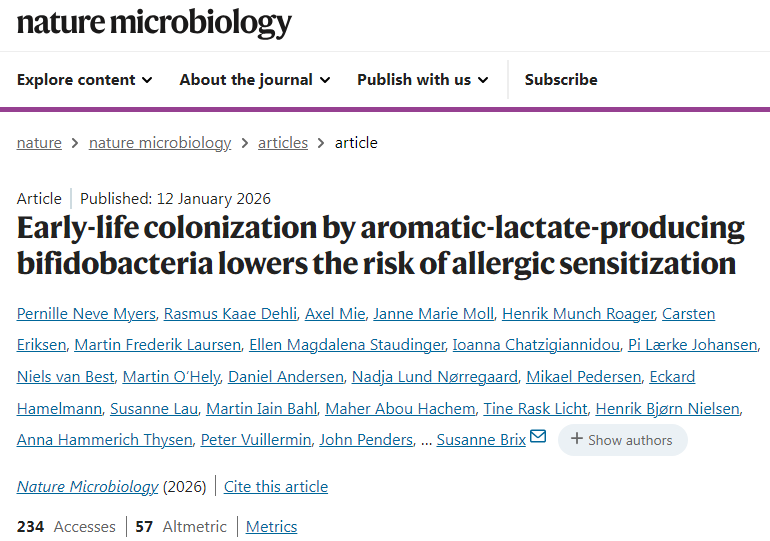The image size is (770, 541).
Task: Open the About the journal dropdown
Action: (x=255, y=80)
